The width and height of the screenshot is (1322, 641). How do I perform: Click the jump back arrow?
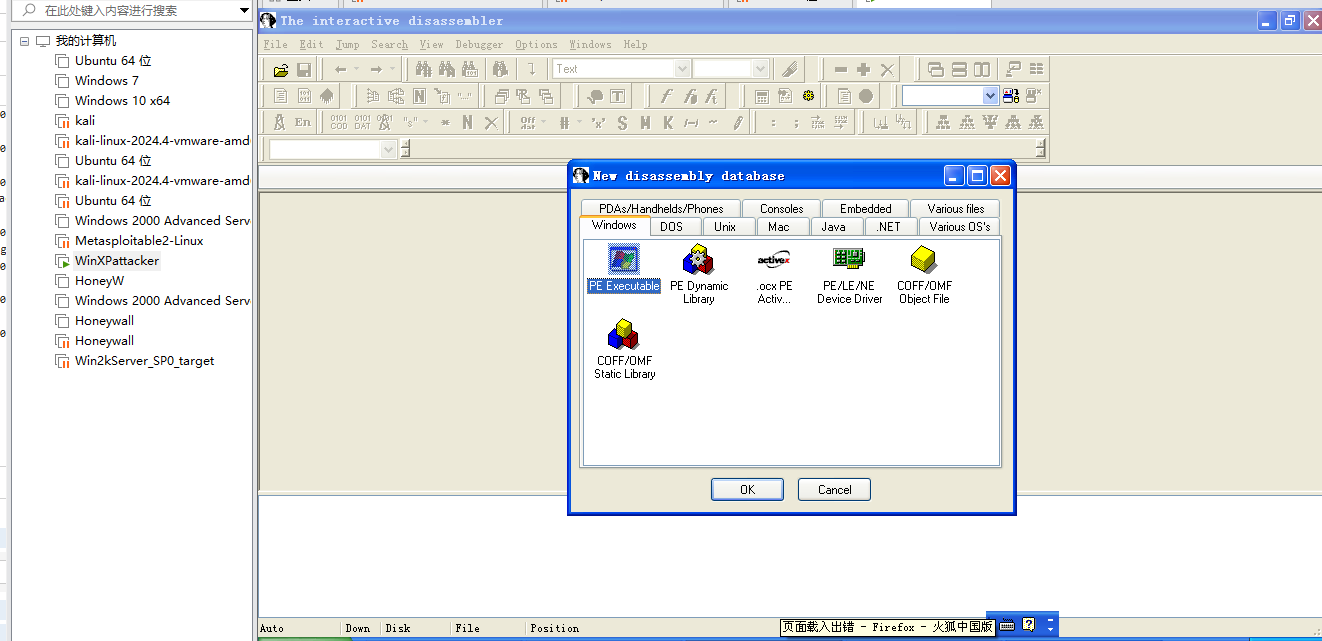pyautogui.click(x=340, y=69)
